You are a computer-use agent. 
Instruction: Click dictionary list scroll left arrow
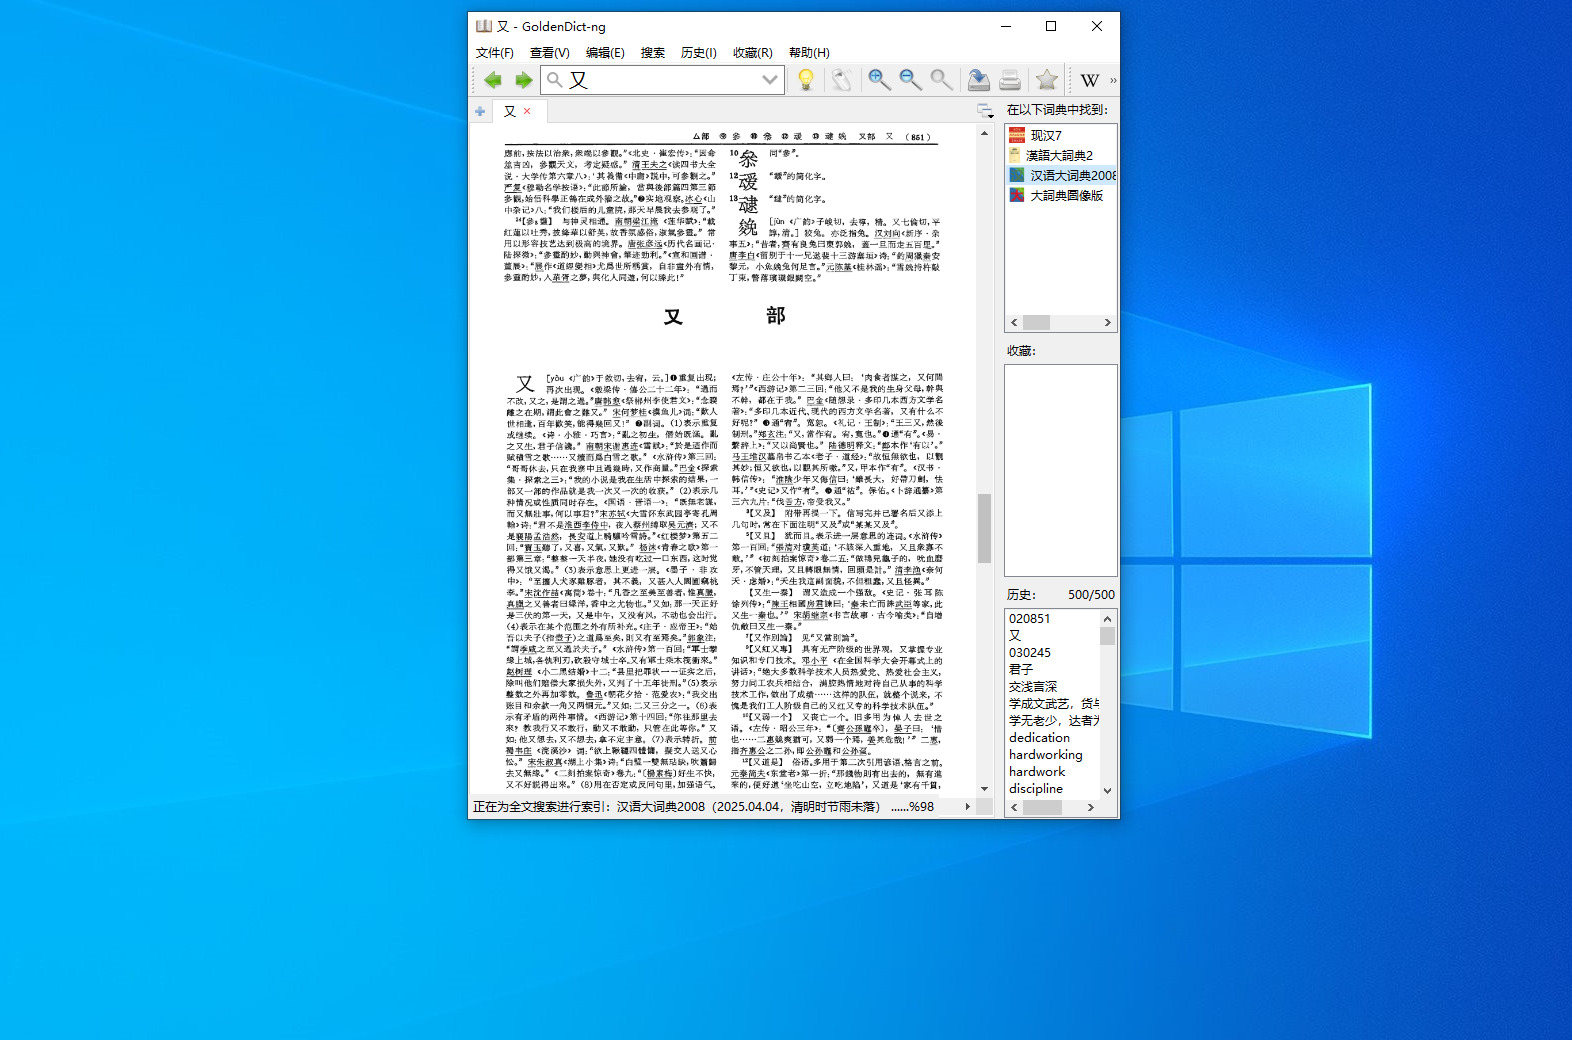click(x=1014, y=322)
